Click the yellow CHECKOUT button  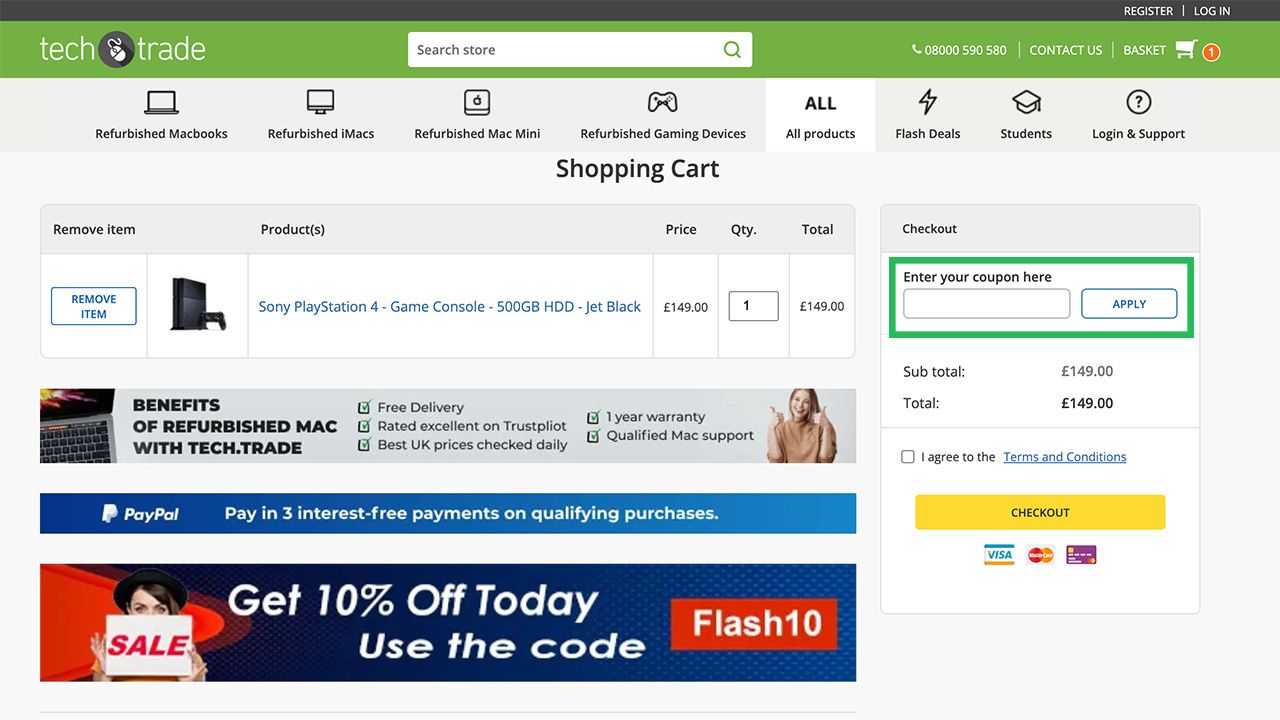coord(1040,512)
